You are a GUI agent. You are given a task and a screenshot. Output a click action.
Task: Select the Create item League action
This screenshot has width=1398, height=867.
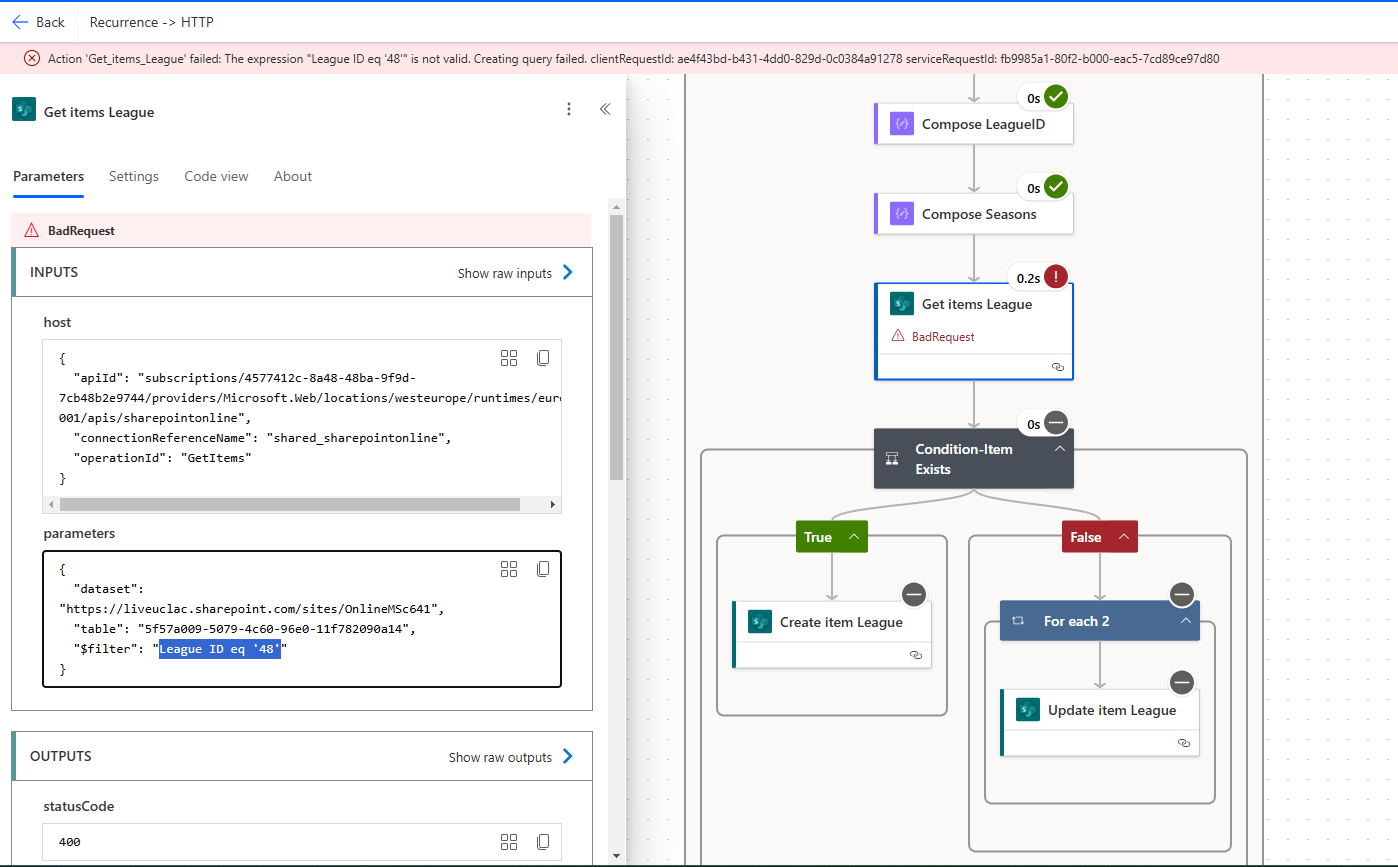point(832,634)
